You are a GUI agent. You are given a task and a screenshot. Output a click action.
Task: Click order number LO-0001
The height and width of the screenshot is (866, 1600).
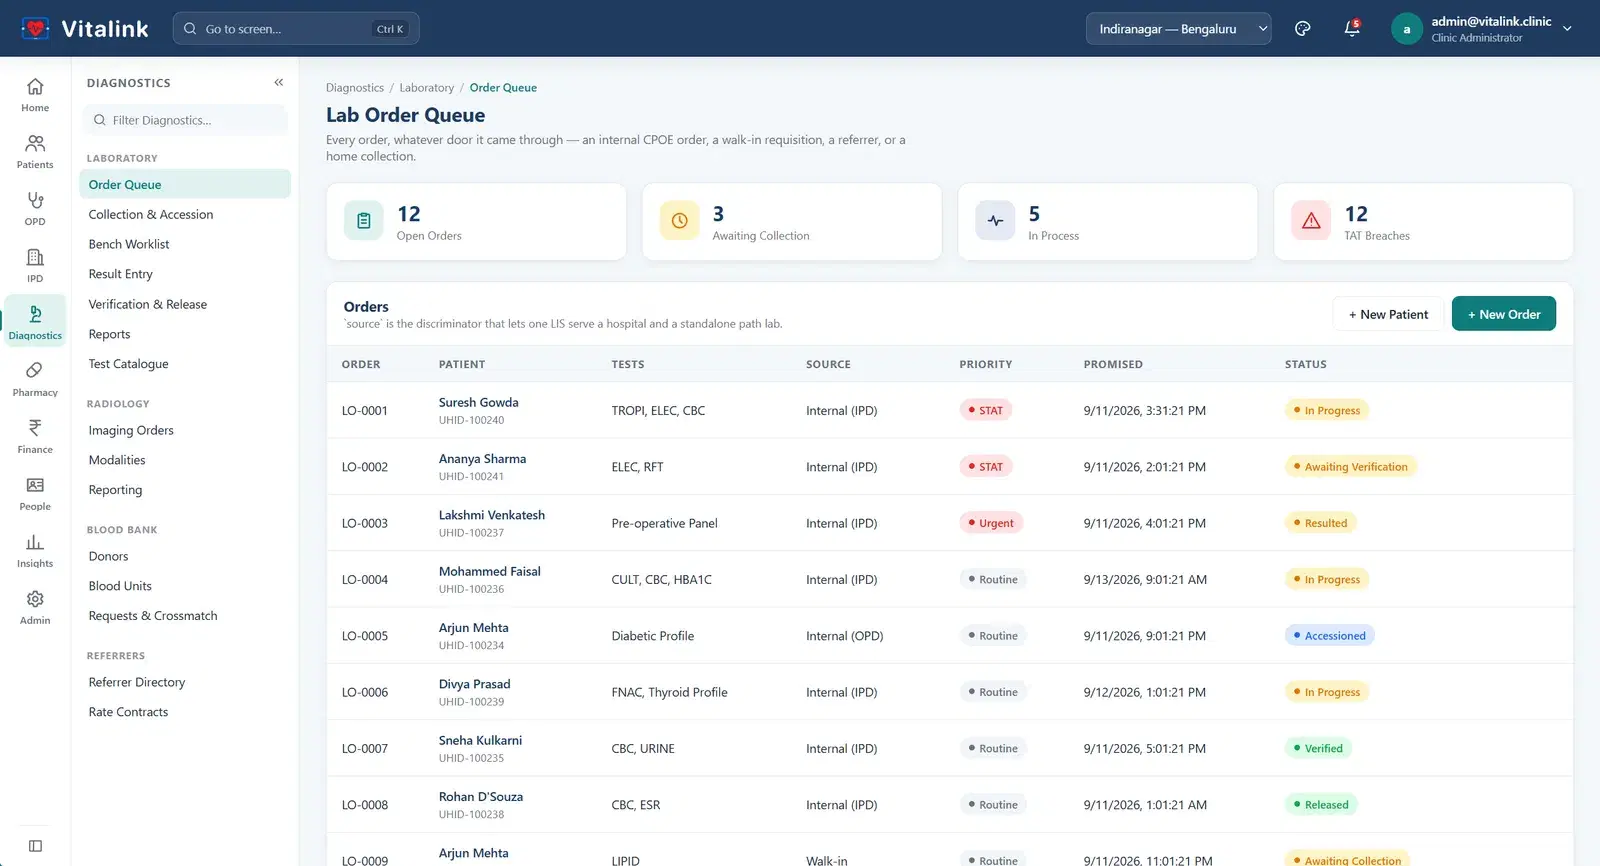tap(365, 411)
